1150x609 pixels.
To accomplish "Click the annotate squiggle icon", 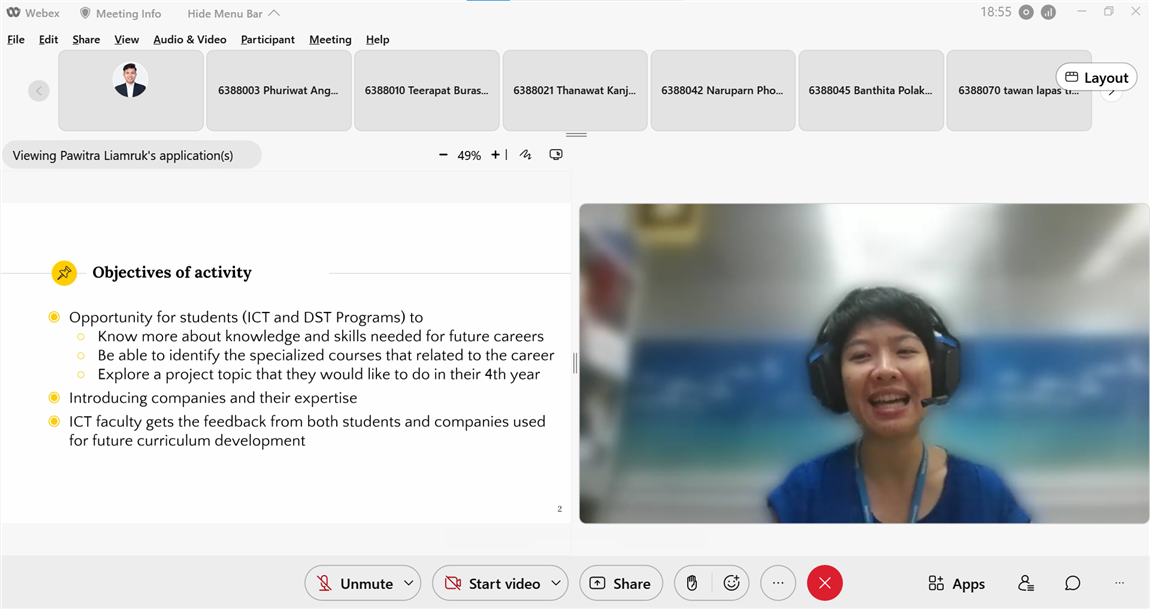I will tap(525, 155).
